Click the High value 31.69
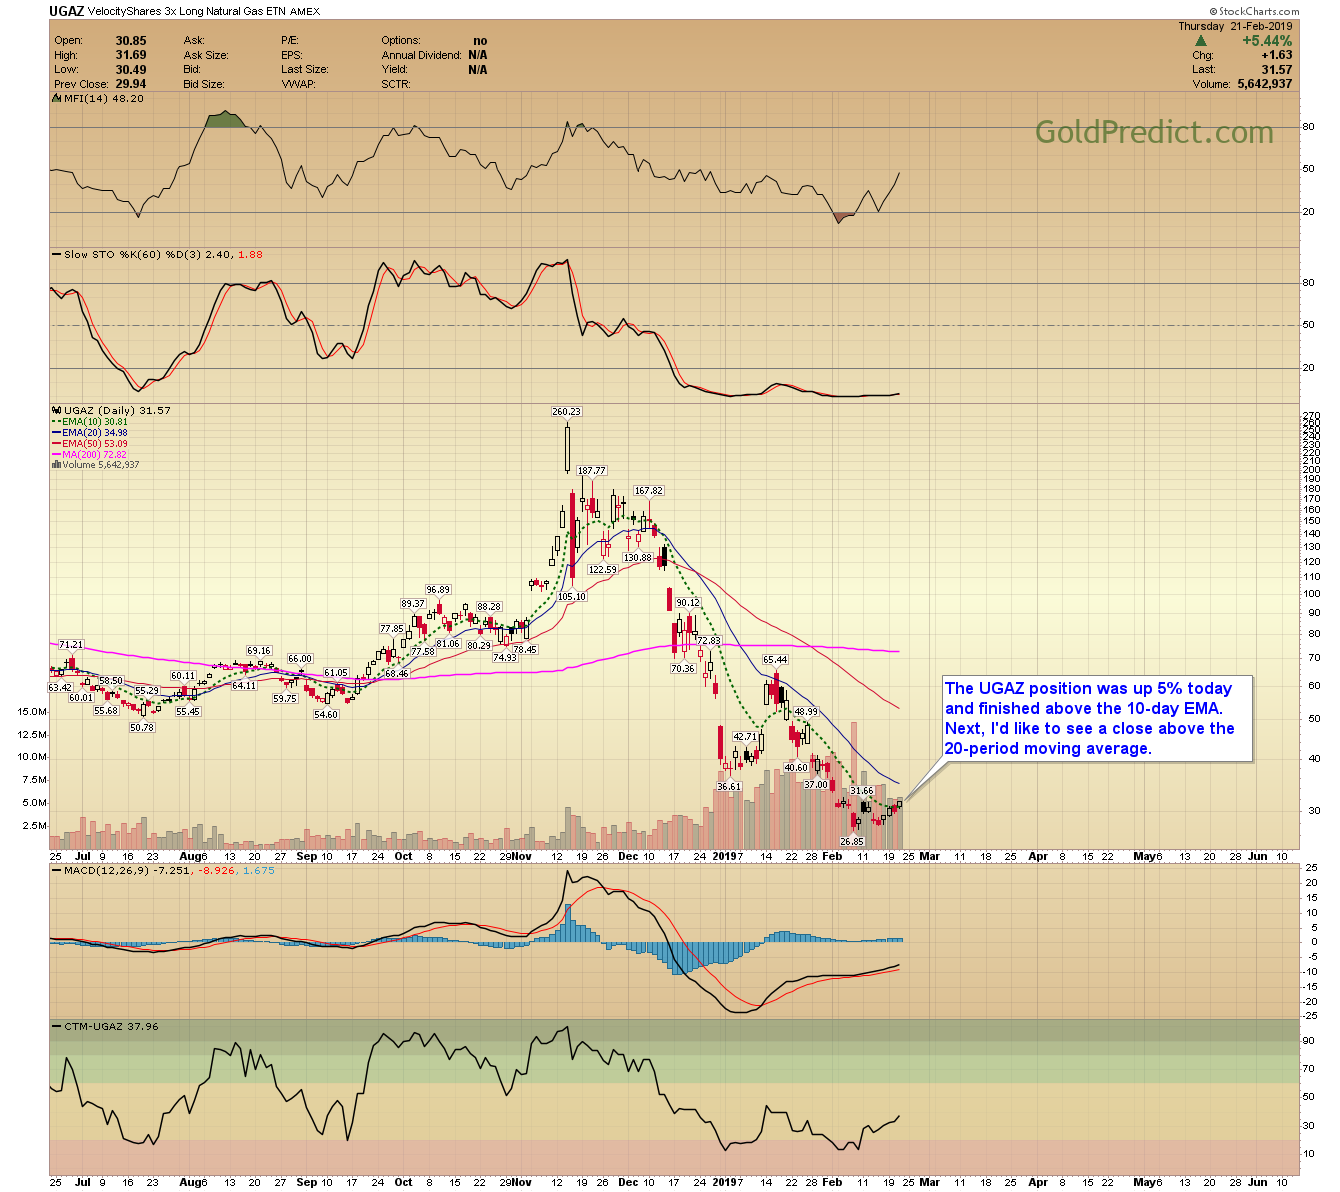Viewport: 1340px width, 1192px height. (130, 55)
